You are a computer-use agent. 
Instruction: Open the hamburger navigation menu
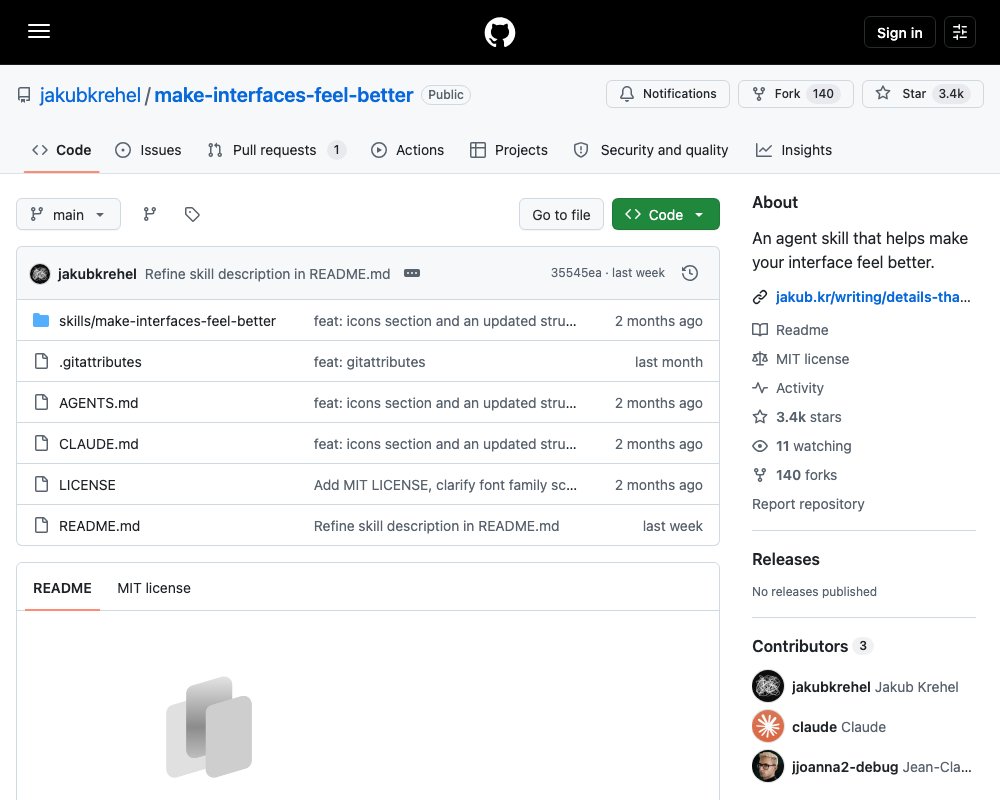[39, 31]
